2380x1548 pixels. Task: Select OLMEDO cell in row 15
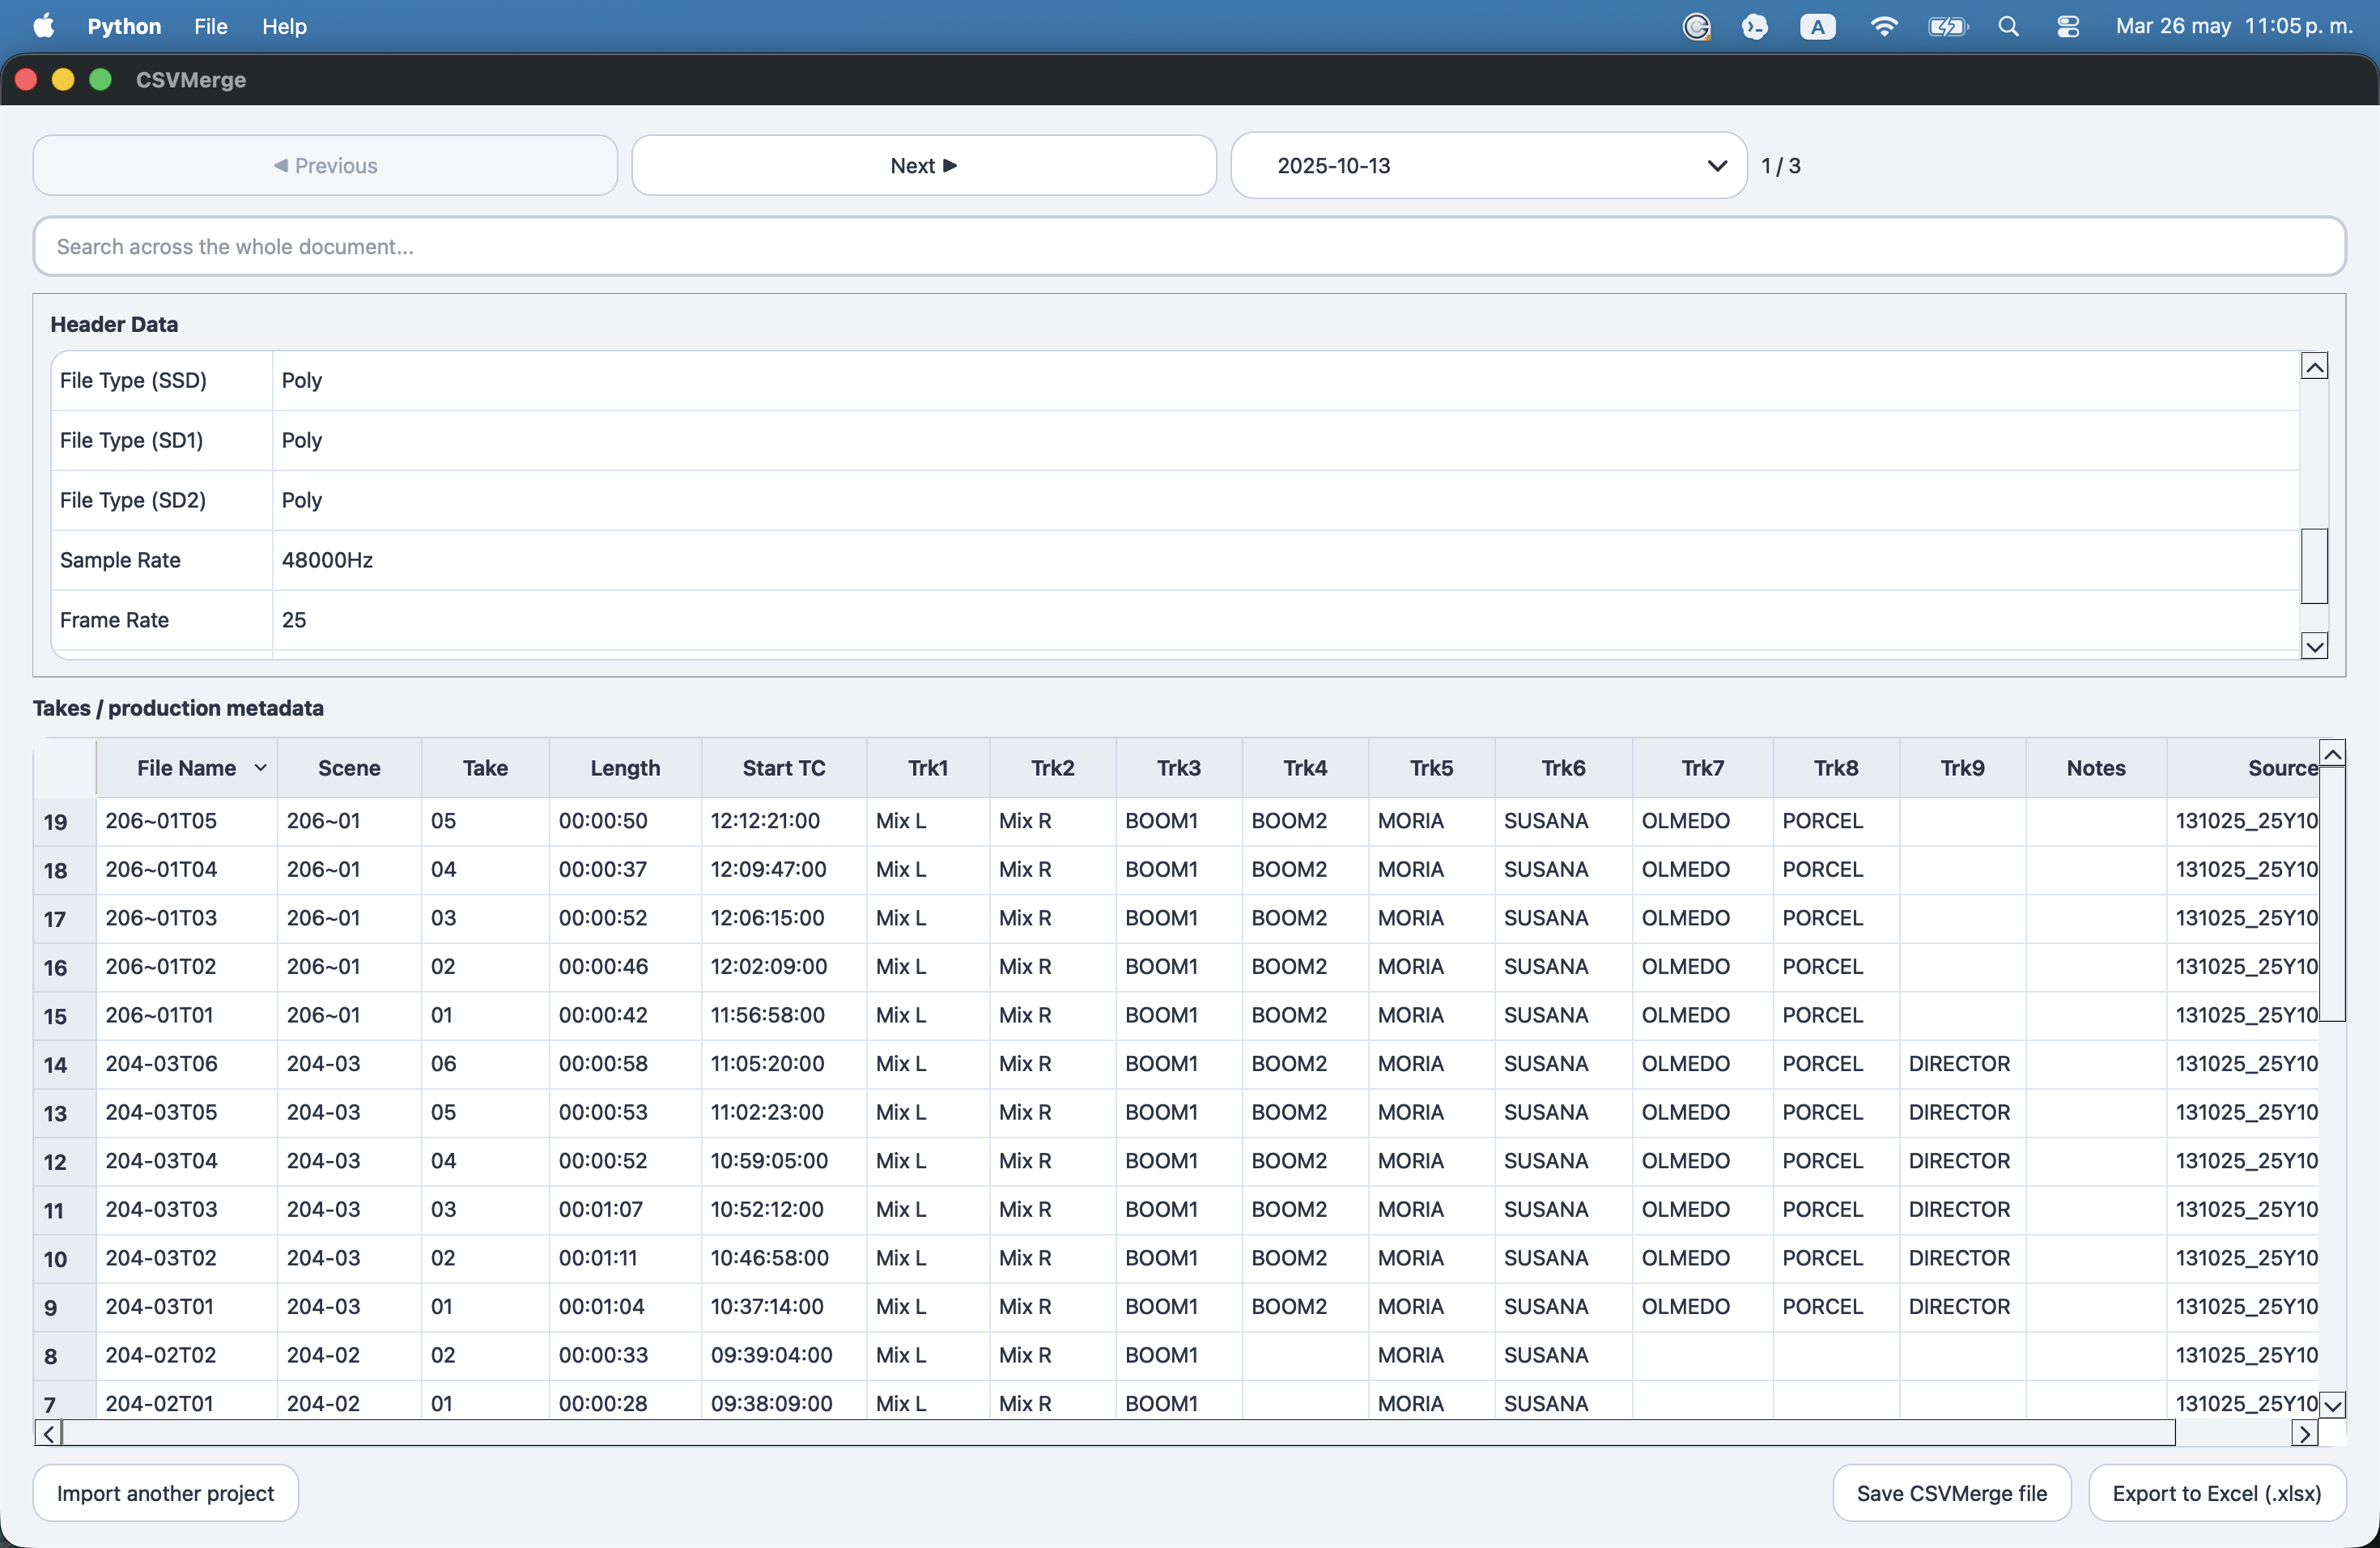tap(1702, 1015)
